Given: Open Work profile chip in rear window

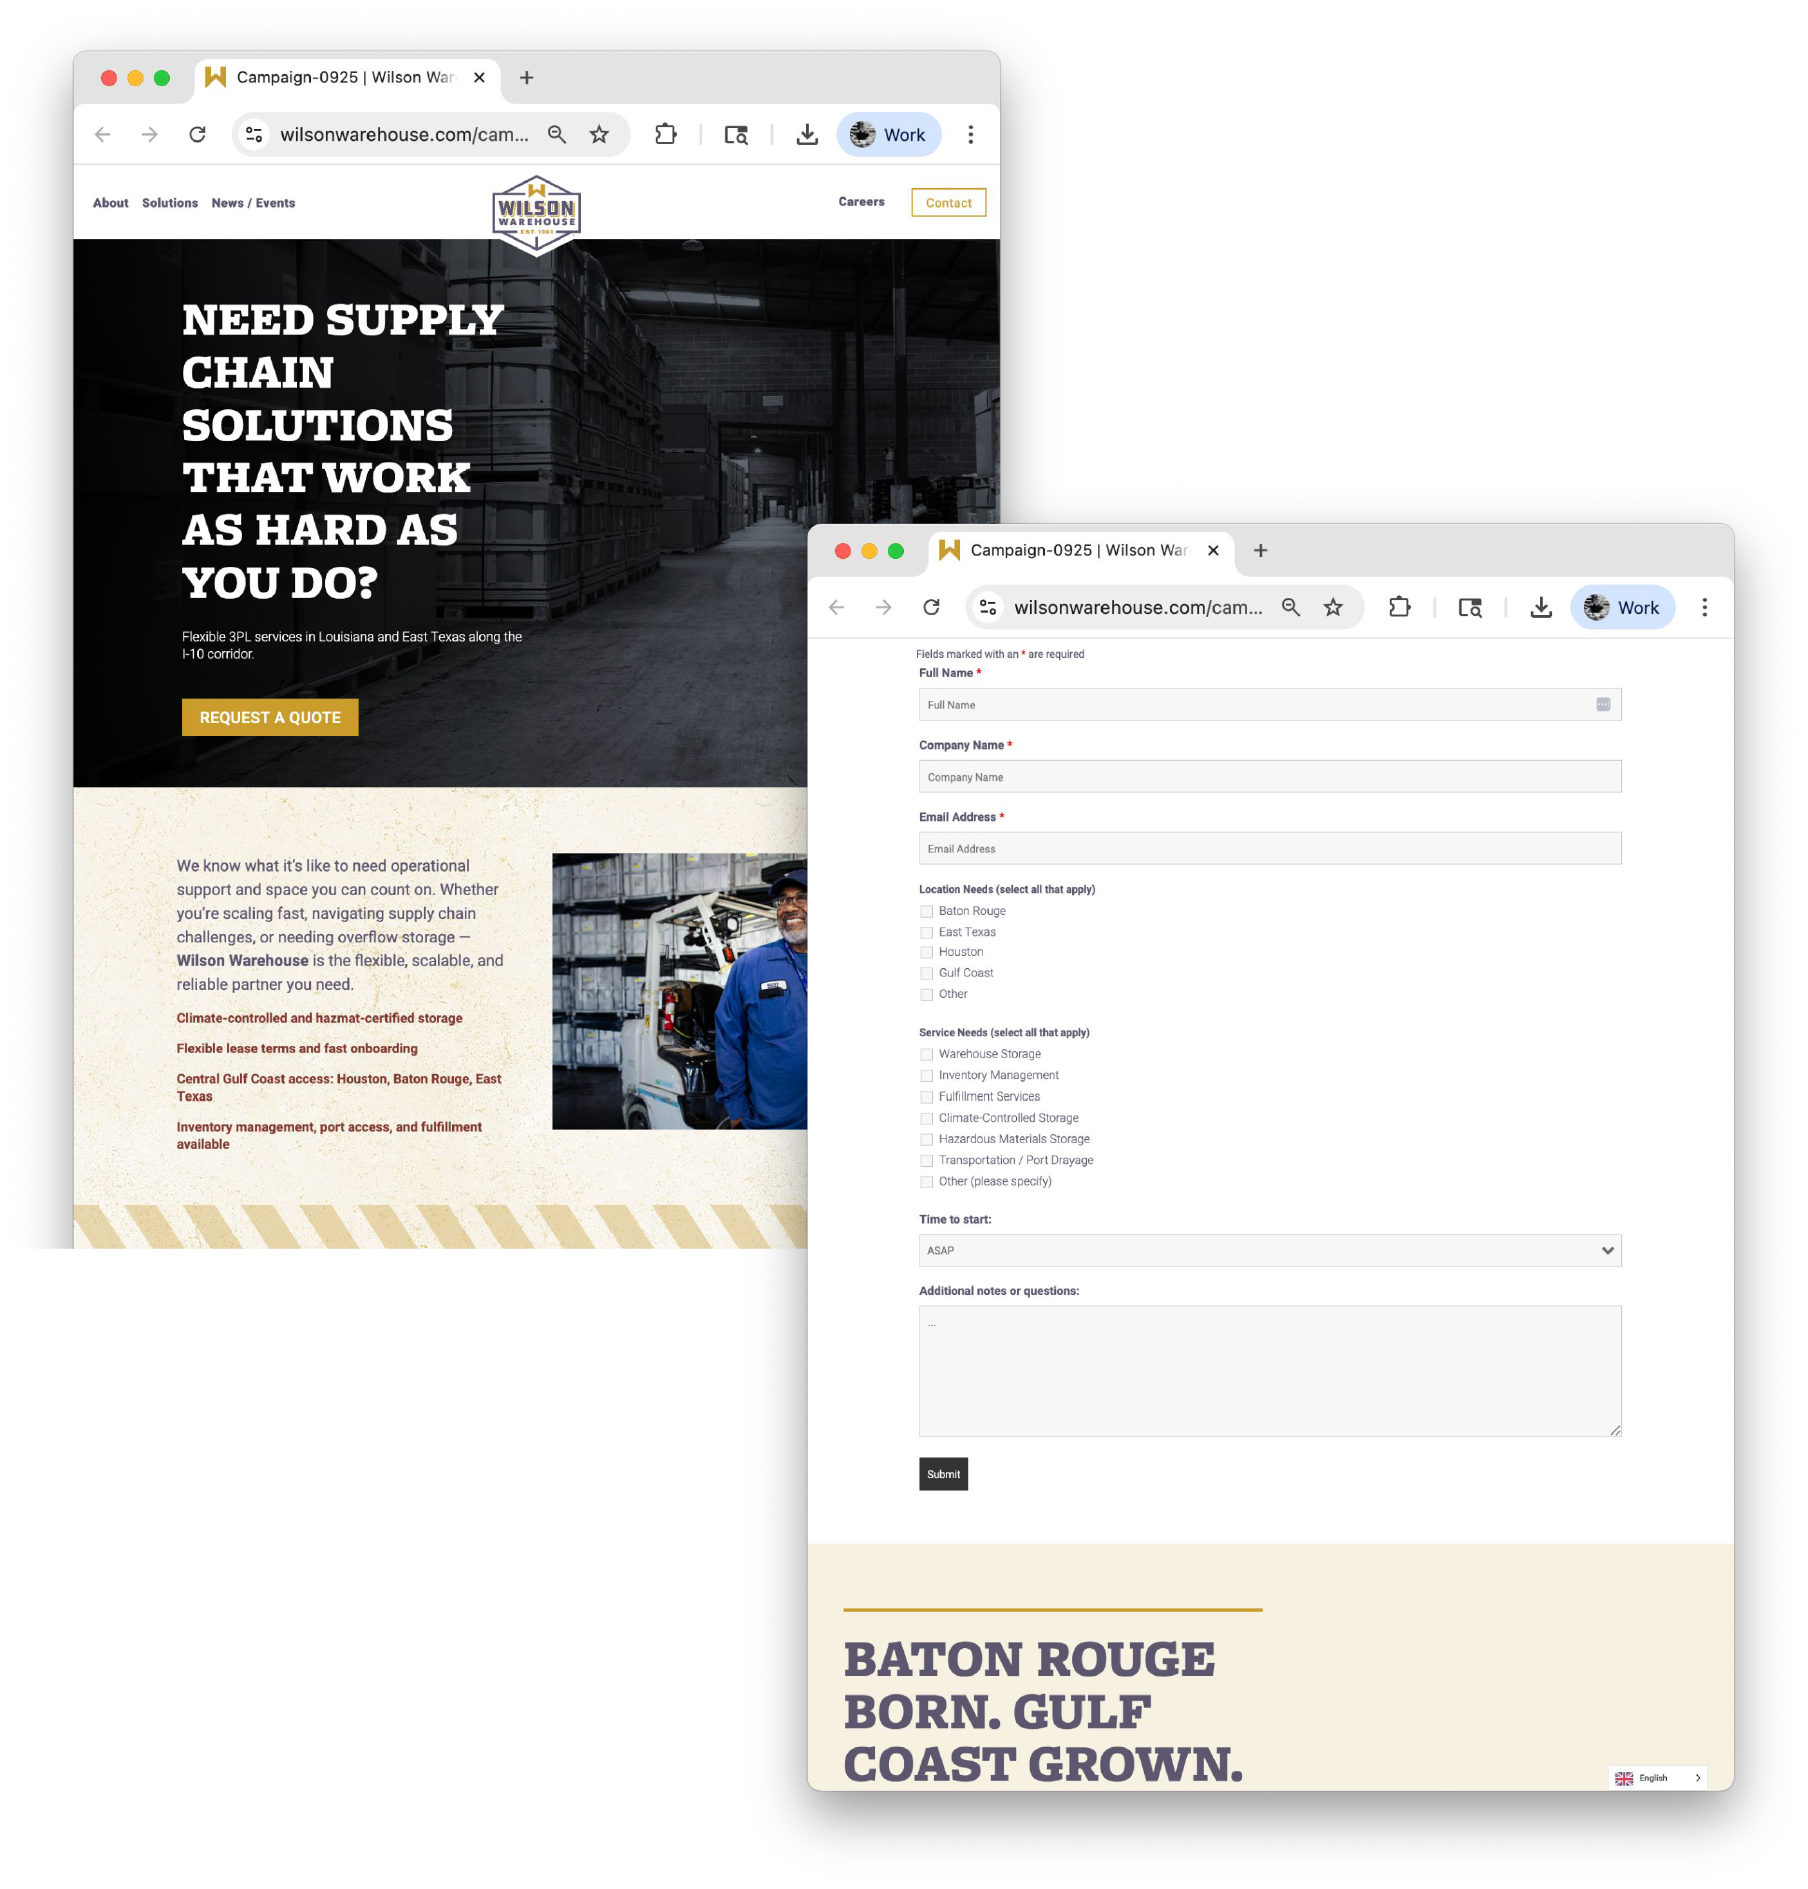Looking at the screenshot, I should [889, 135].
